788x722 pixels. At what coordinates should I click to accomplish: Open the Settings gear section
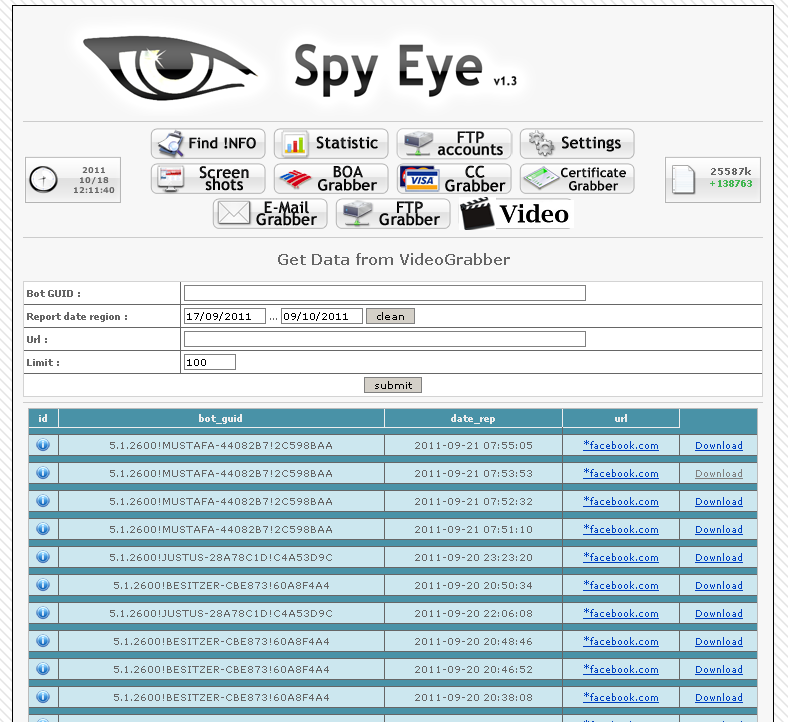click(x=577, y=144)
